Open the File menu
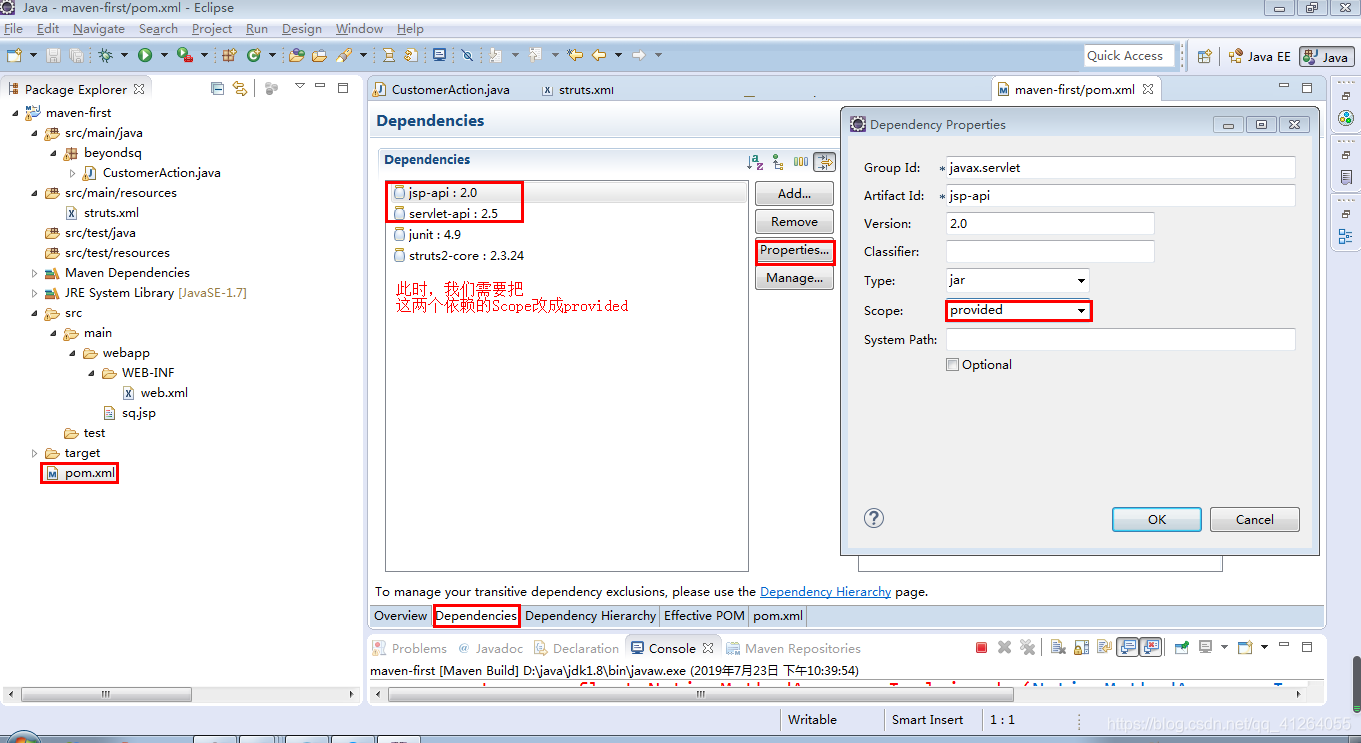The height and width of the screenshot is (743, 1361). point(13,29)
